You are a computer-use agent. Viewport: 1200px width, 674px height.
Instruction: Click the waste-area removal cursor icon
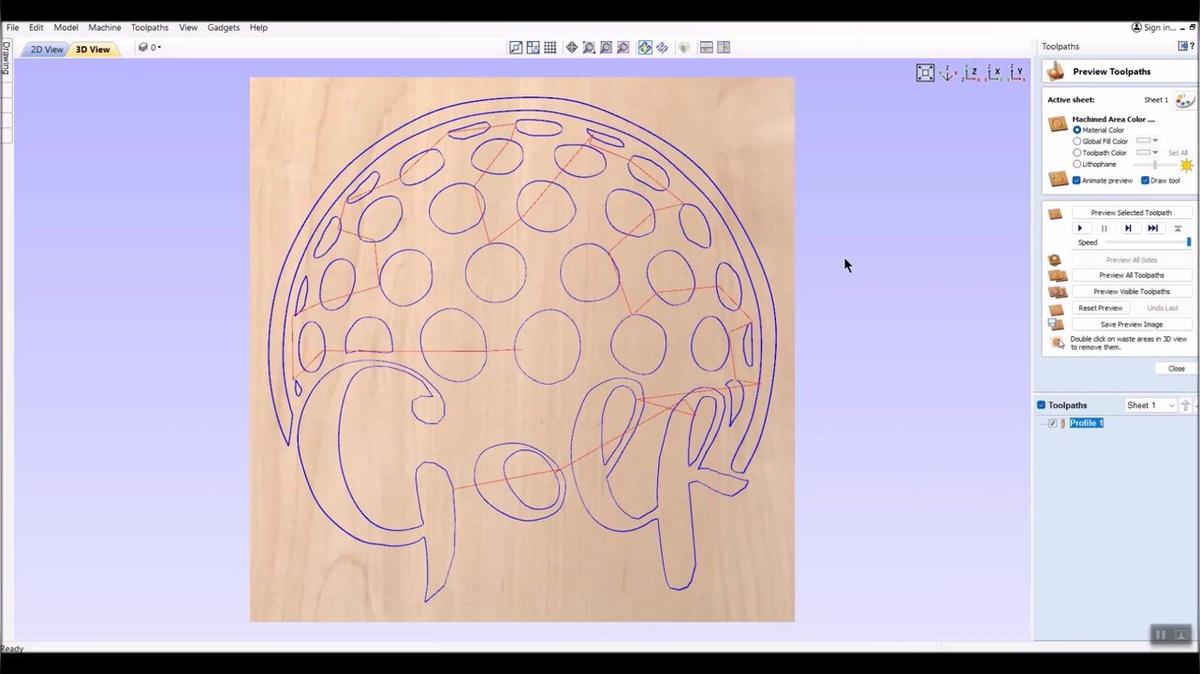click(1057, 343)
